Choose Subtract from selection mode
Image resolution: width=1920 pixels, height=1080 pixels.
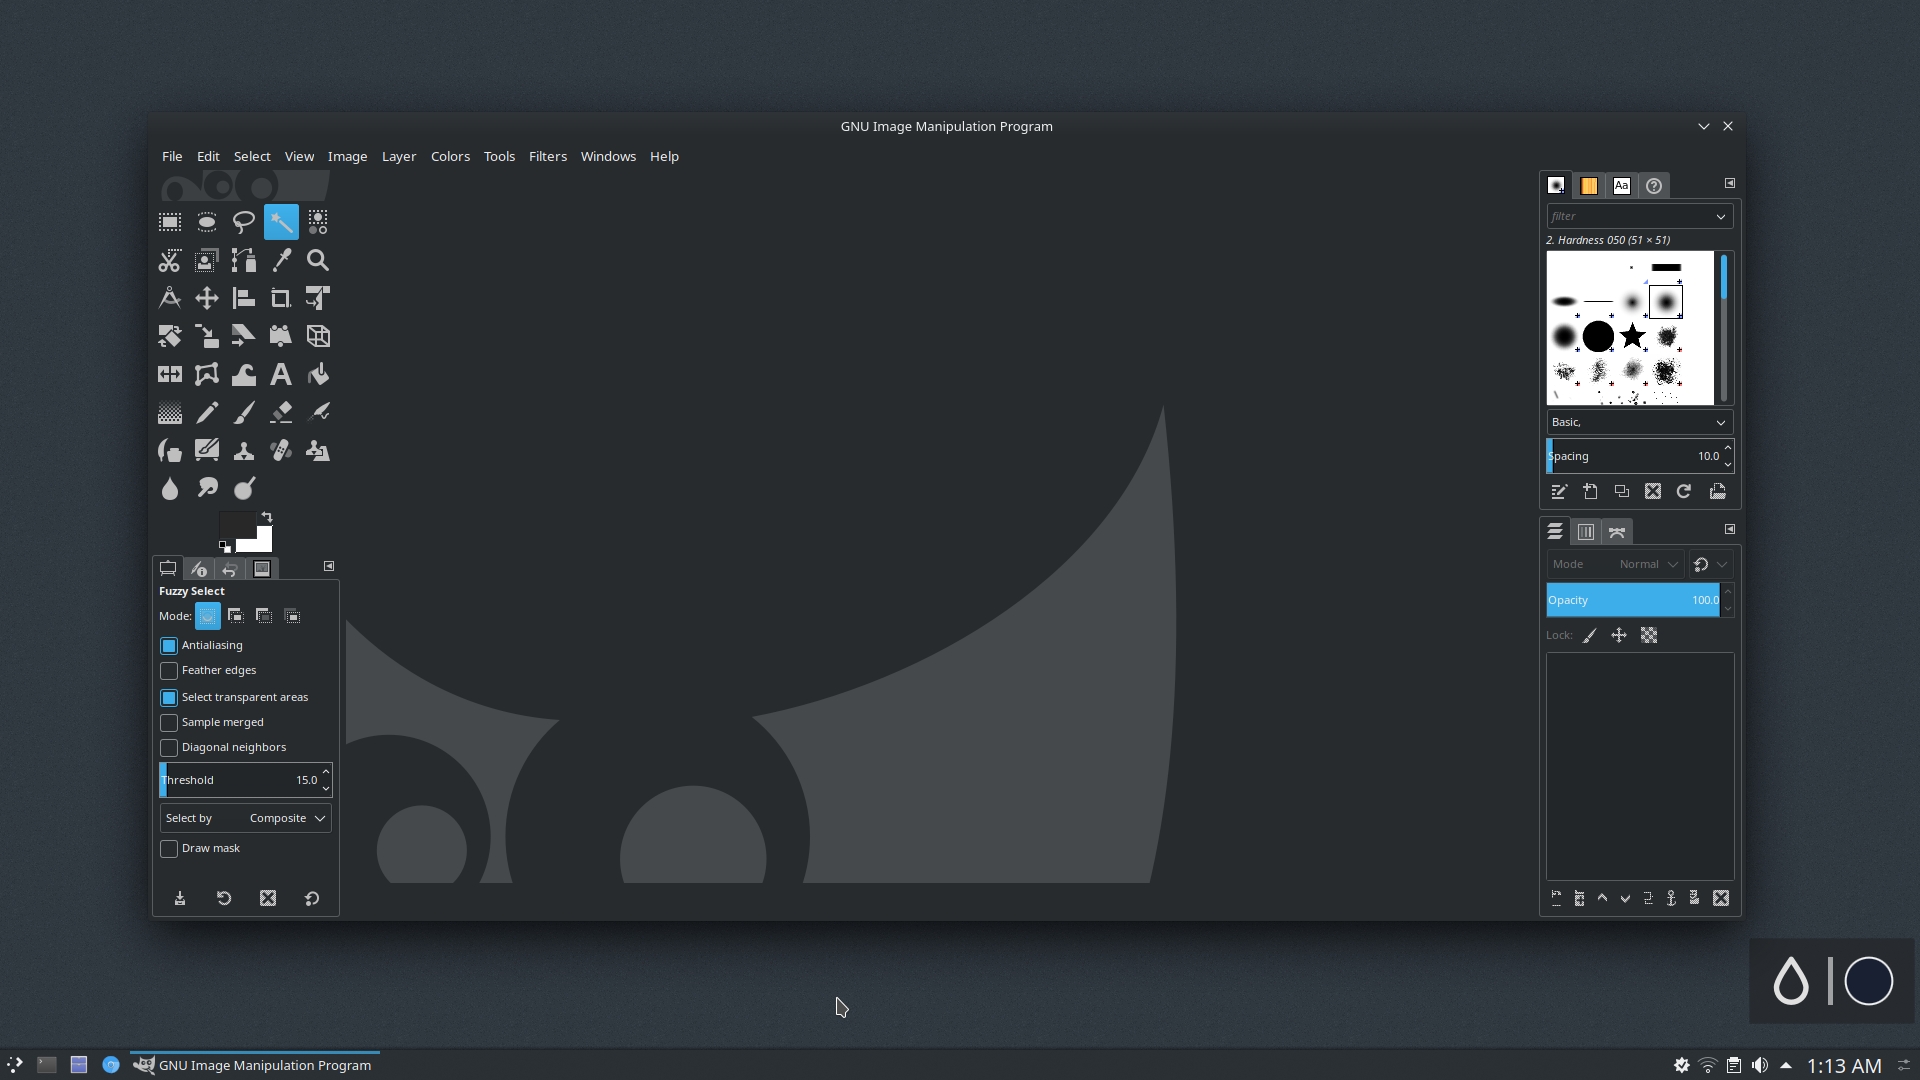point(264,616)
